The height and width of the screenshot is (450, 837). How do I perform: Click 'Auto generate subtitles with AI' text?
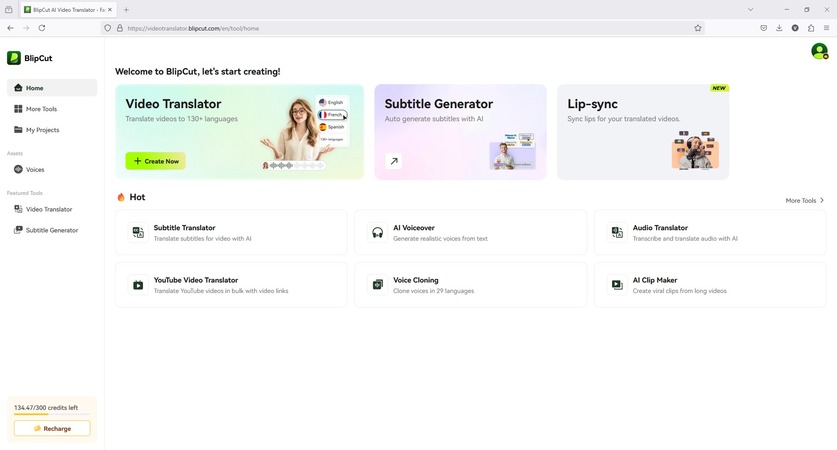coord(433,119)
